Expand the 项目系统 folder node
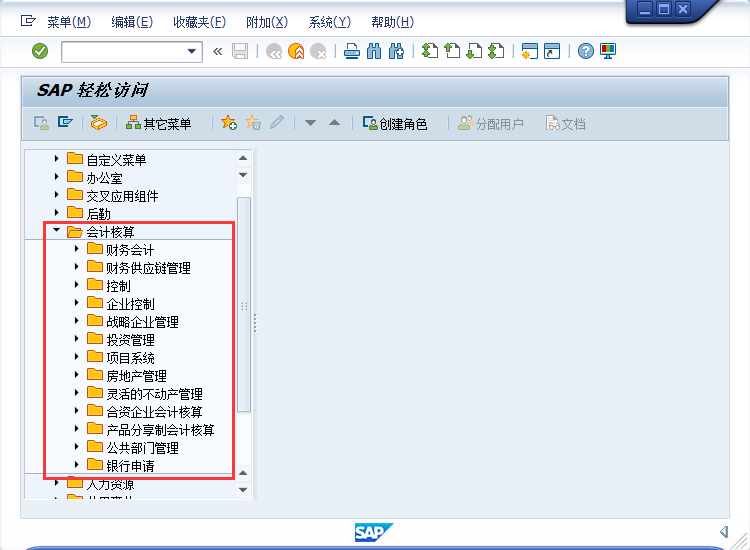The height and width of the screenshot is (550, 750). [77, 357]
